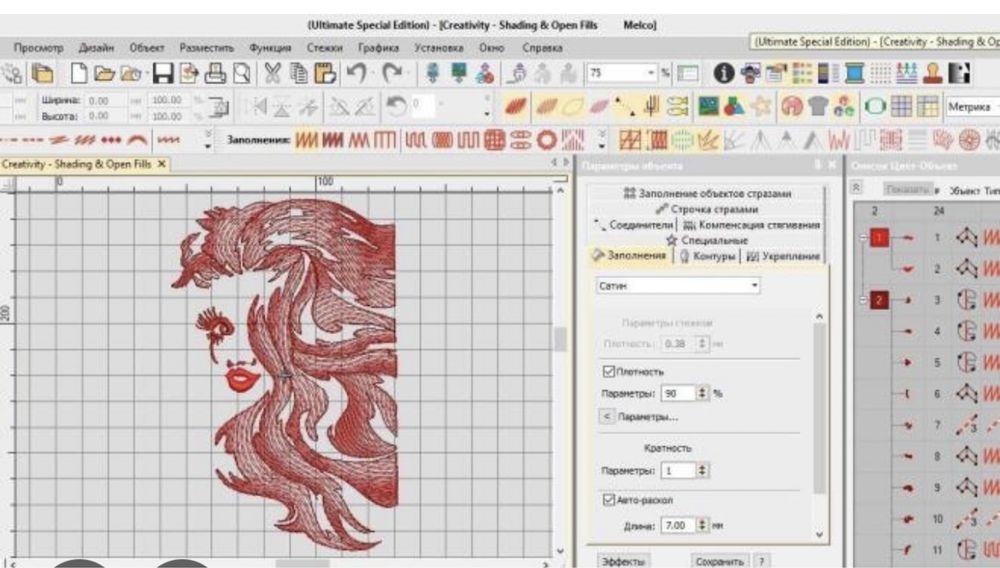The height and width of the screenshot is (568, 1000).
Task: Click the Print icon
Action: click(x=215, y=73)
